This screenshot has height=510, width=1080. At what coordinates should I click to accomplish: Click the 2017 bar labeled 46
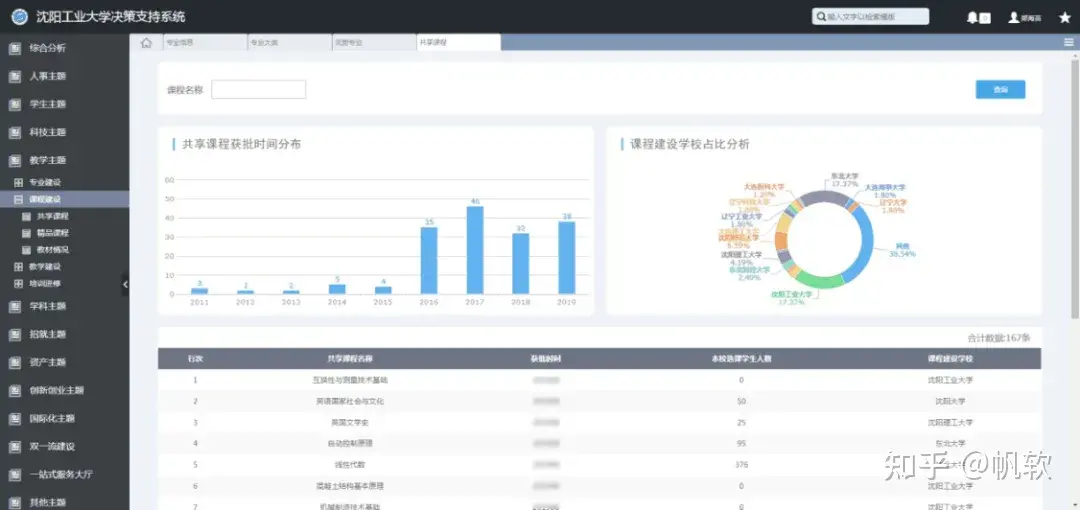tap(475, 250)
